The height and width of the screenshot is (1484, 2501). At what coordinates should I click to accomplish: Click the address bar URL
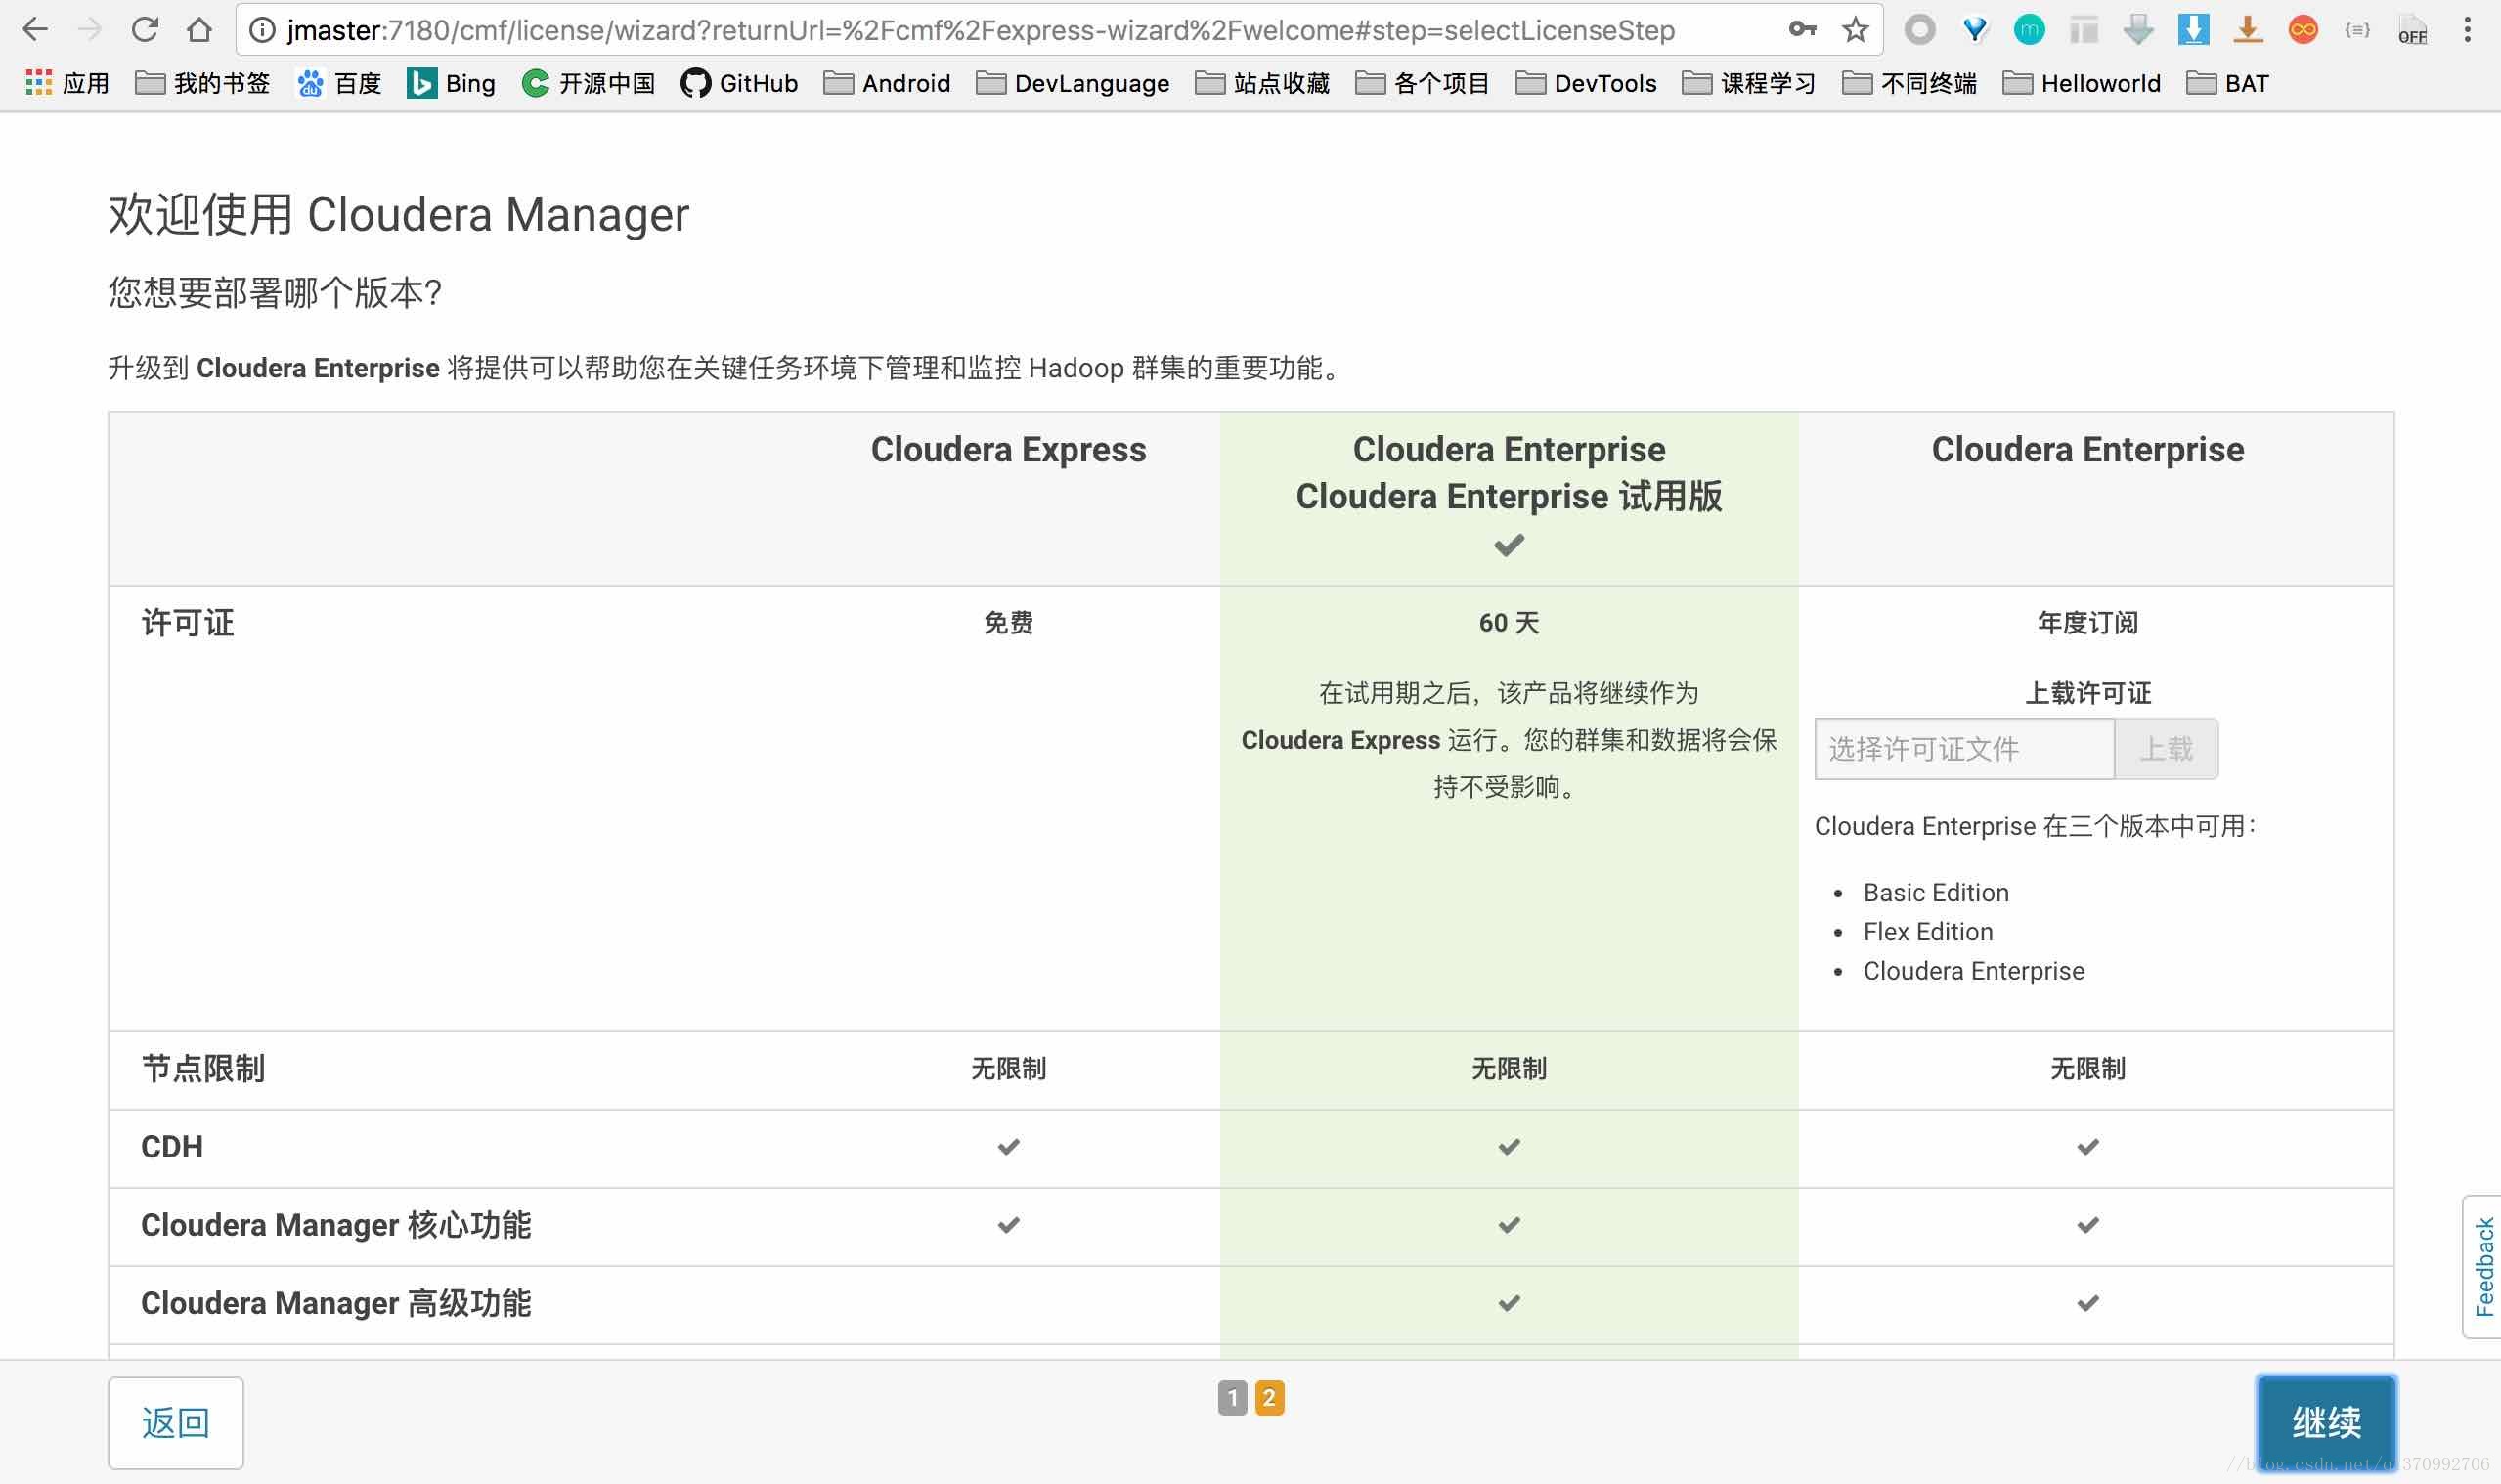tap(980, 30)
